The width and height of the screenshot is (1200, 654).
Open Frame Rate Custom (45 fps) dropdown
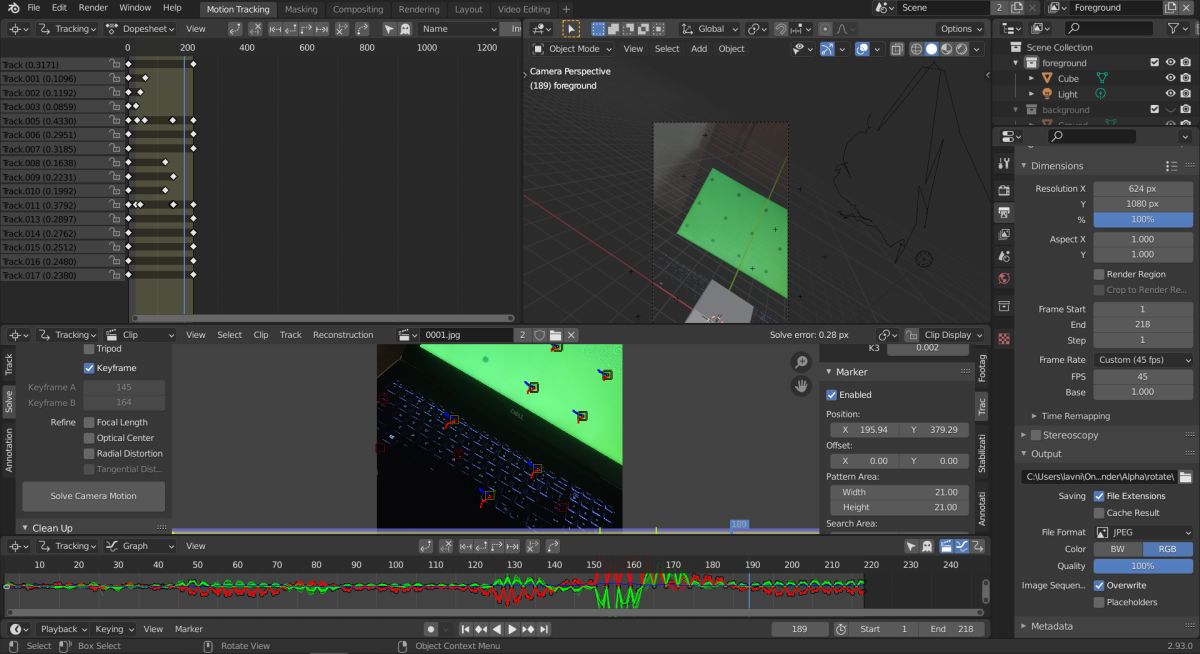coord(1143,360)
